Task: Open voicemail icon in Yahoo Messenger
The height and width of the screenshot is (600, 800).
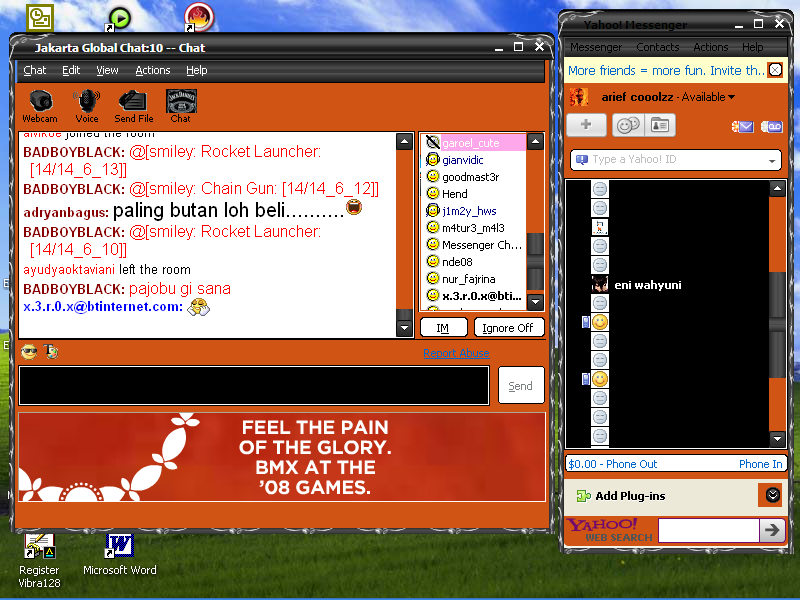Action: (x=771, y=127)
